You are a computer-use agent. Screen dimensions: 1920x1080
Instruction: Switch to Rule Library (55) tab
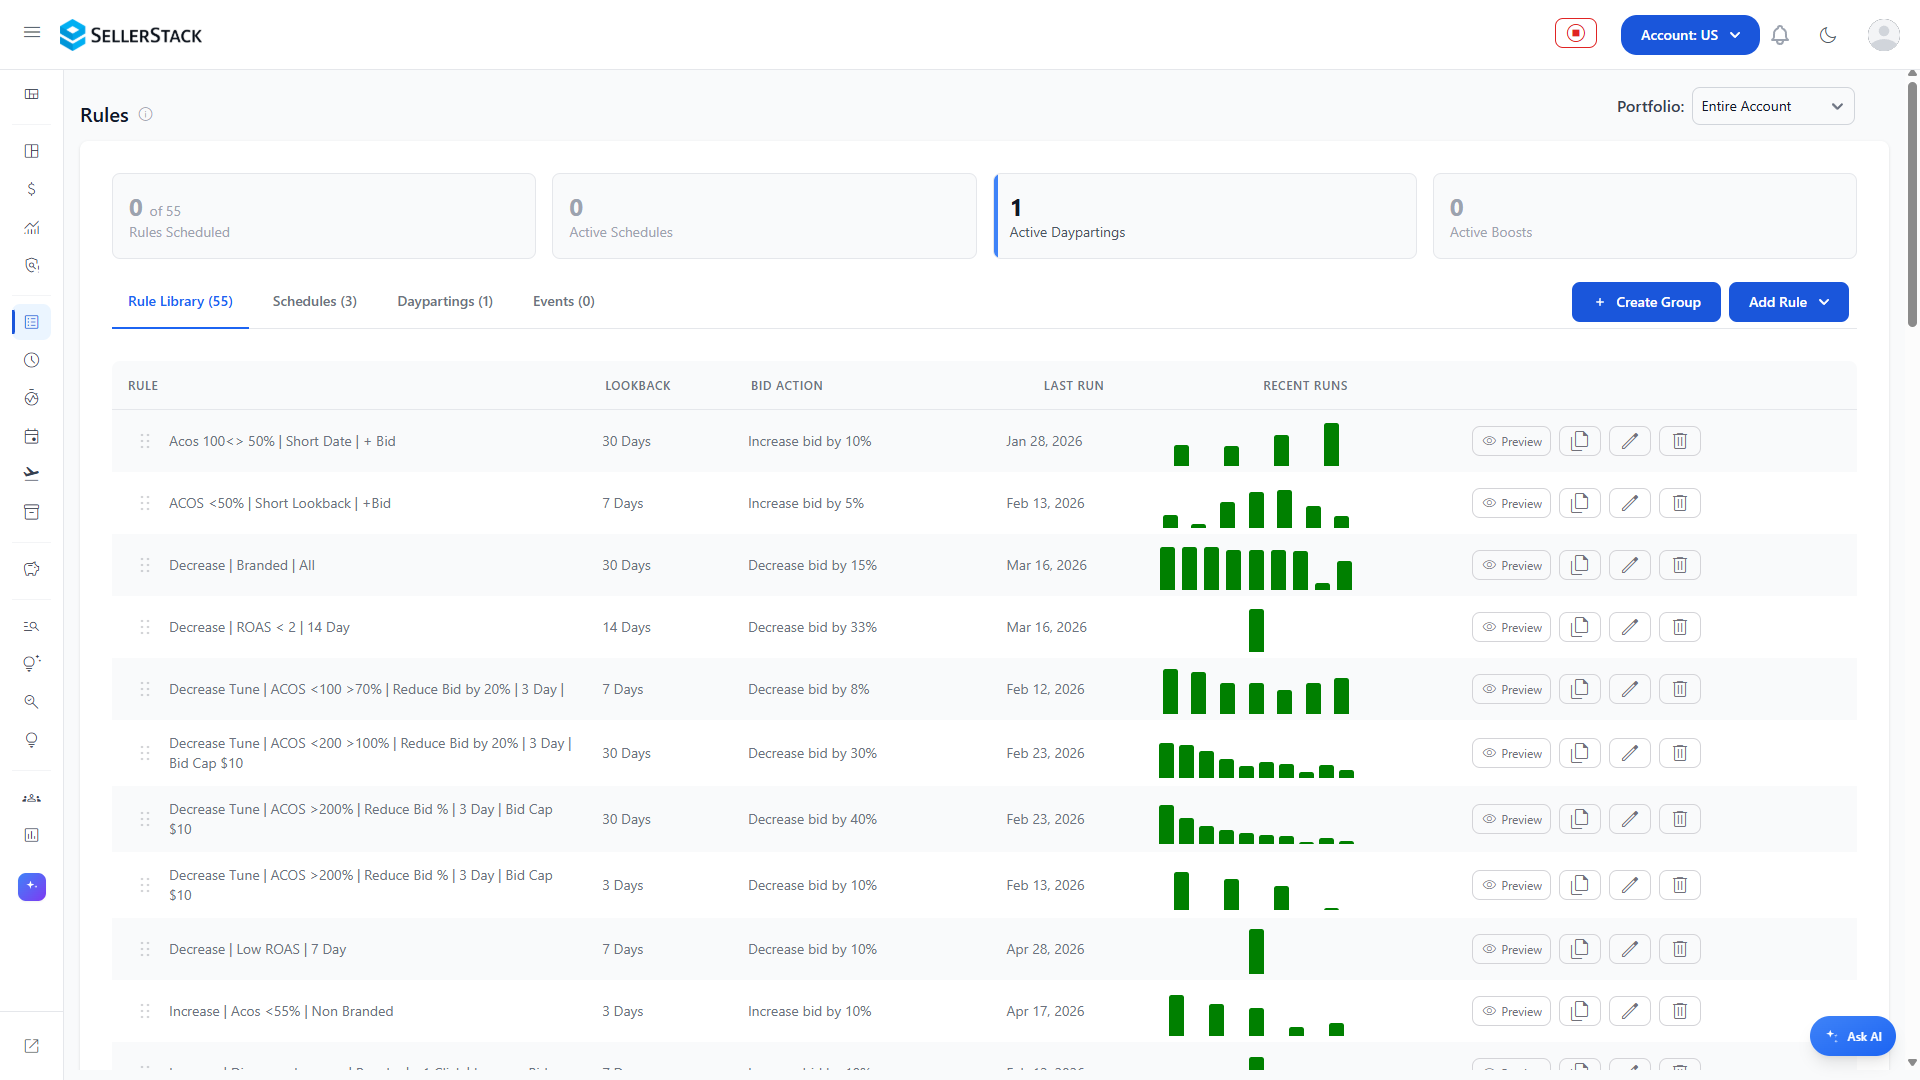pyautogui.click(x=180, y=301)
